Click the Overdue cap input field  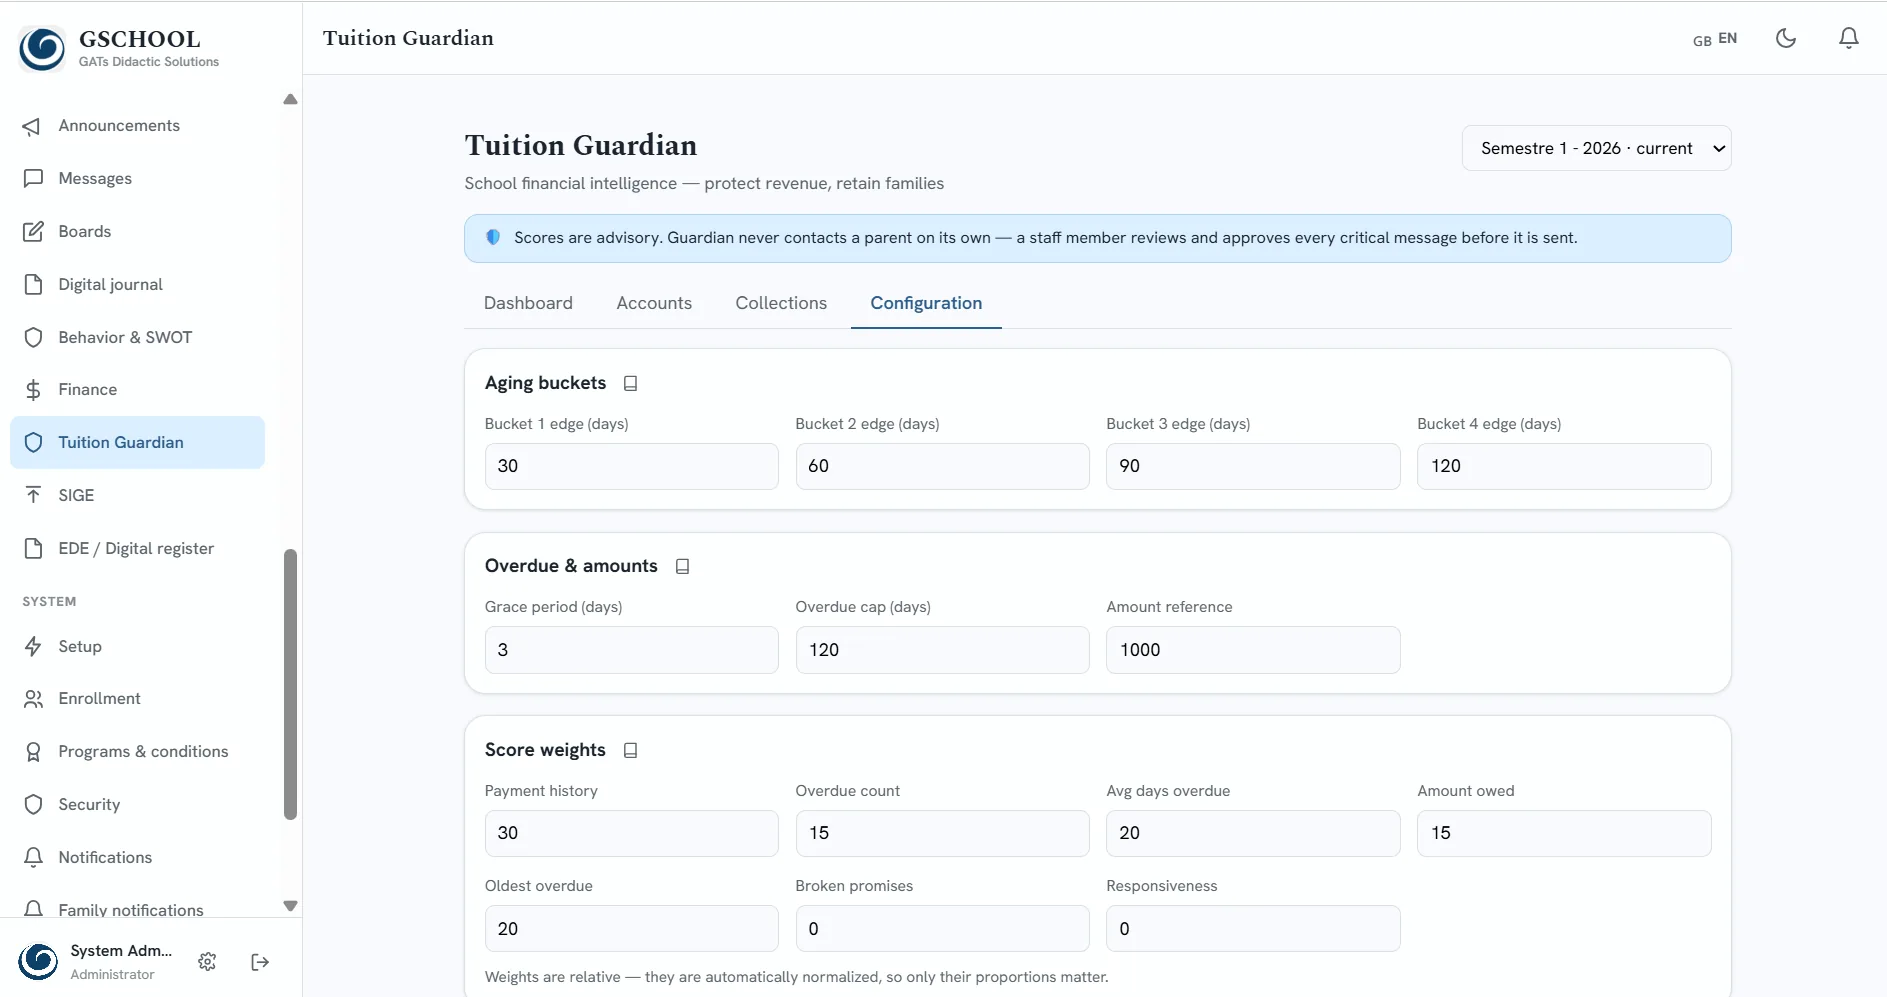click(942, 650)
